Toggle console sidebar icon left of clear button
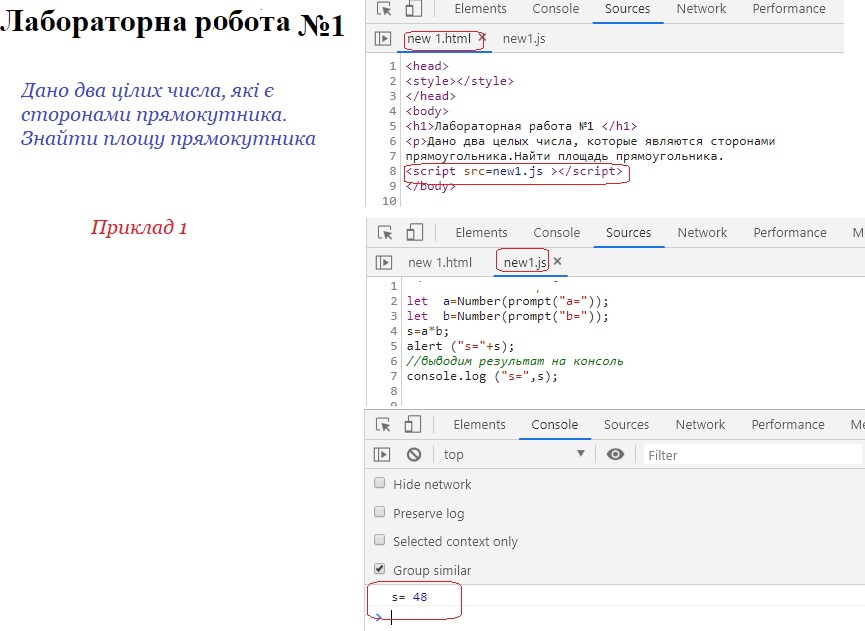The width and height of the screenshot is (865, 631). click(382, 454)
